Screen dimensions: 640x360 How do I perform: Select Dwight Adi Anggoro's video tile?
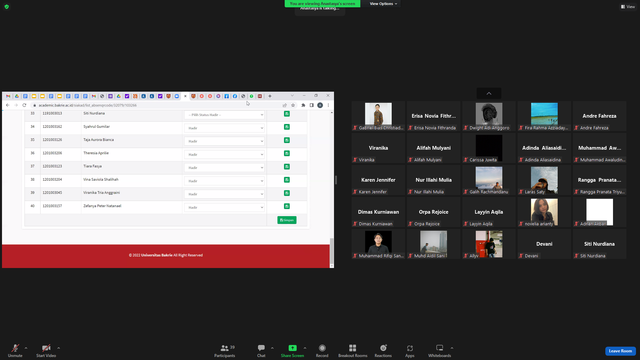[489, 116]
